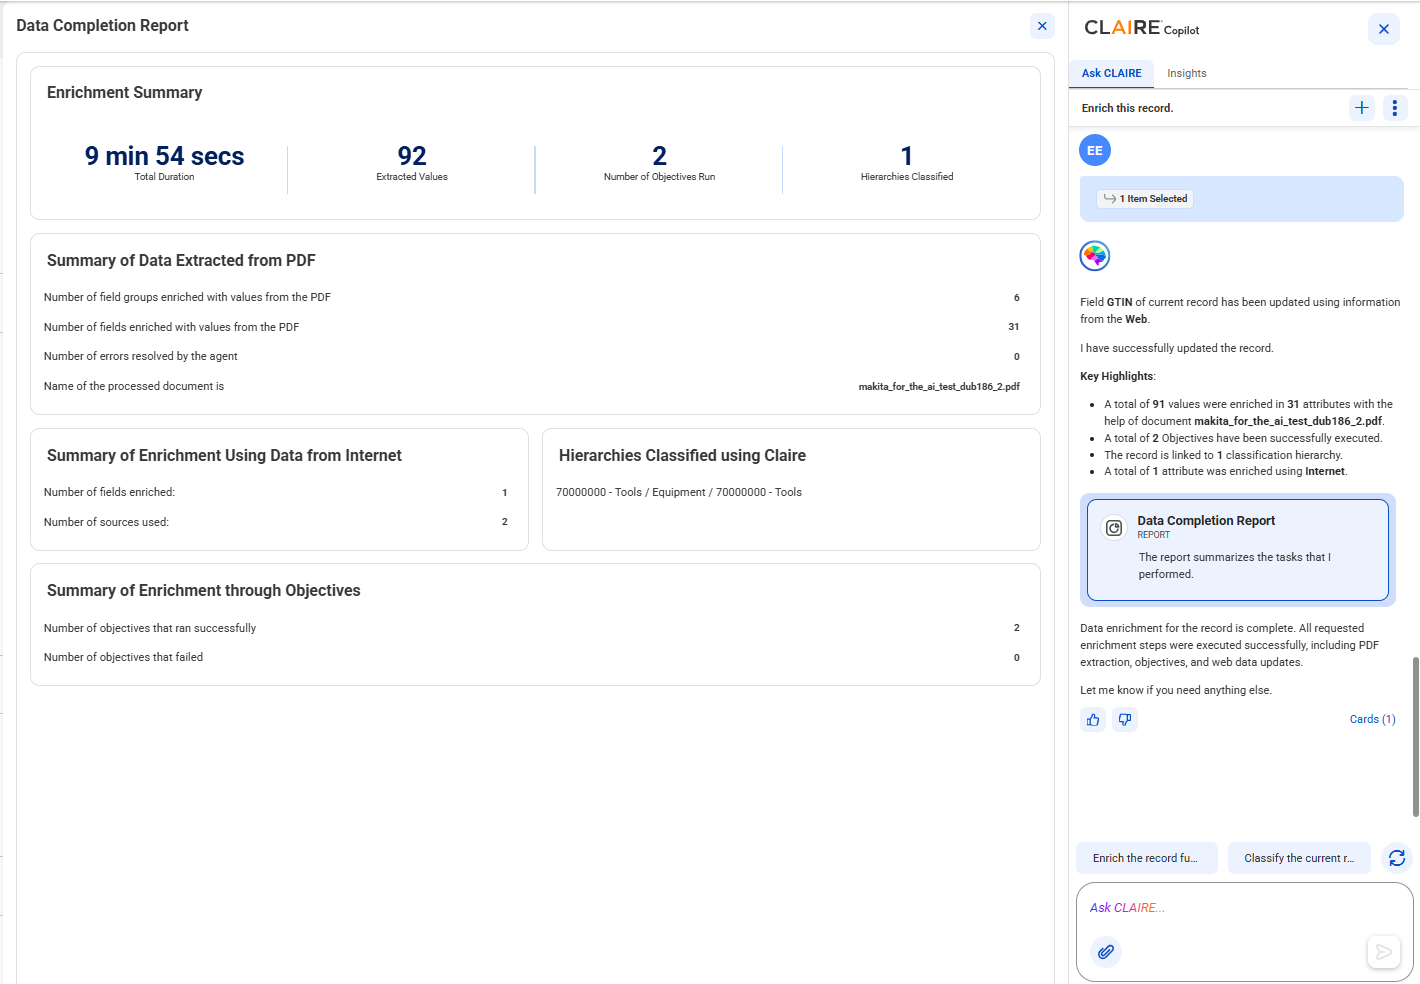Open the three-dot more options menu

1395,107
